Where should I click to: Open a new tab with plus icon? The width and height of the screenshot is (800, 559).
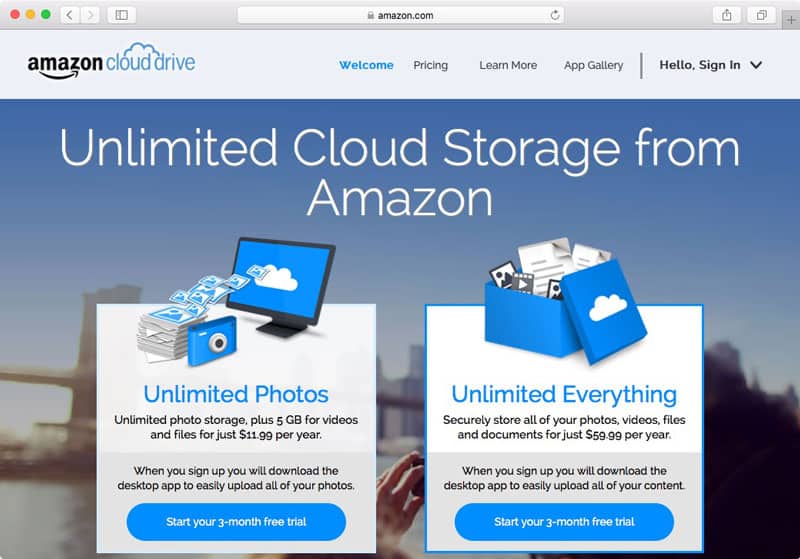(x=791, y=20)
